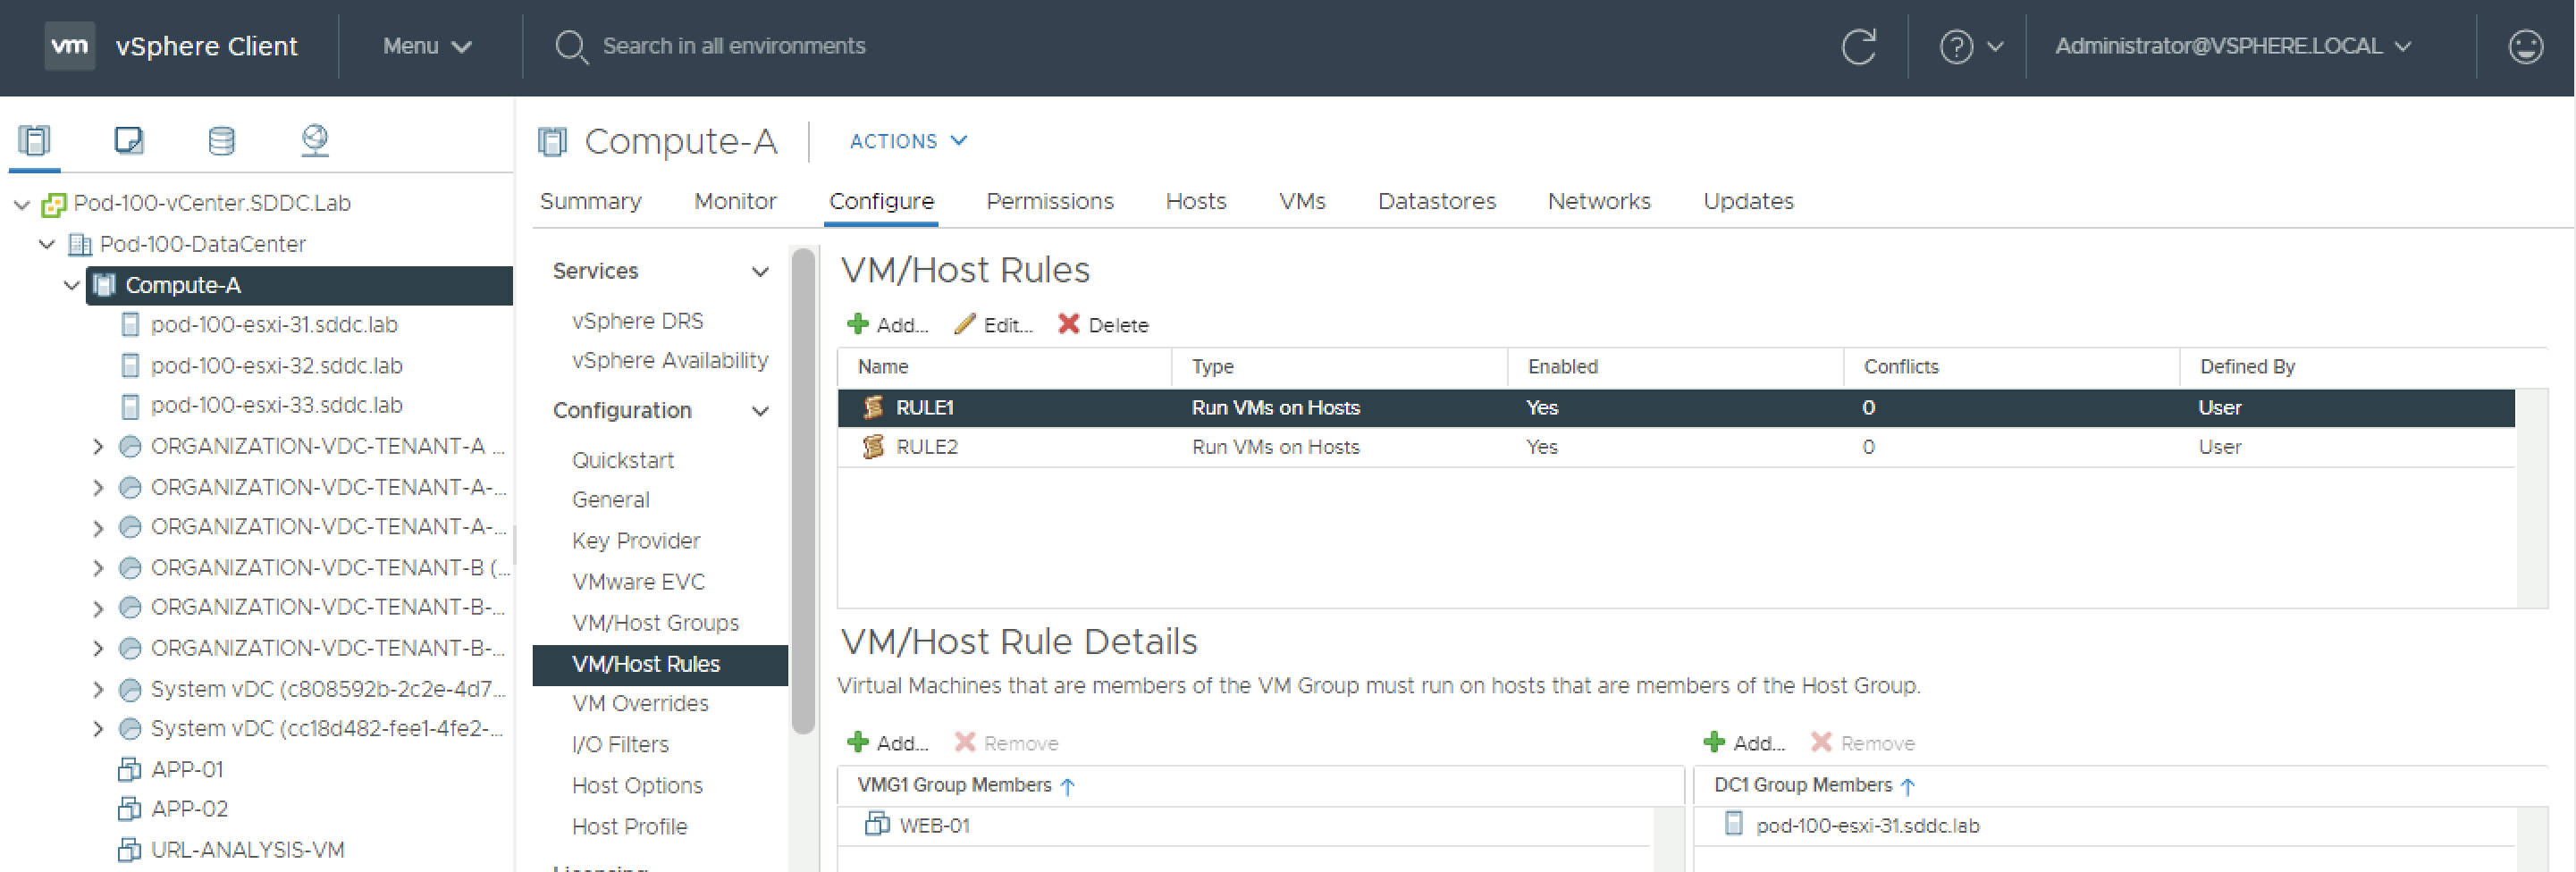Open the Monitor tab
Viewport: 2576px width, 872px height.
(x=735, y=201)
